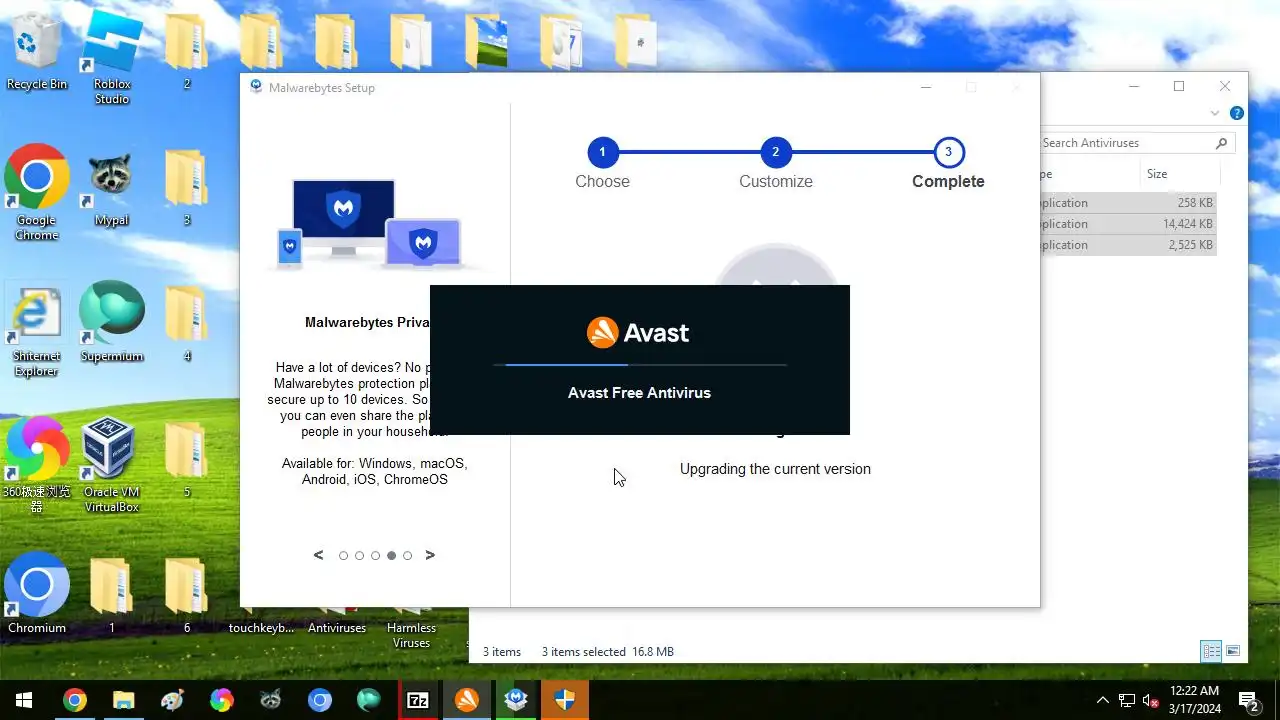This screenshot has height=720, width=1280.
Task: Open the 7-Zip taskbar icon
Action: coord(418,700)
